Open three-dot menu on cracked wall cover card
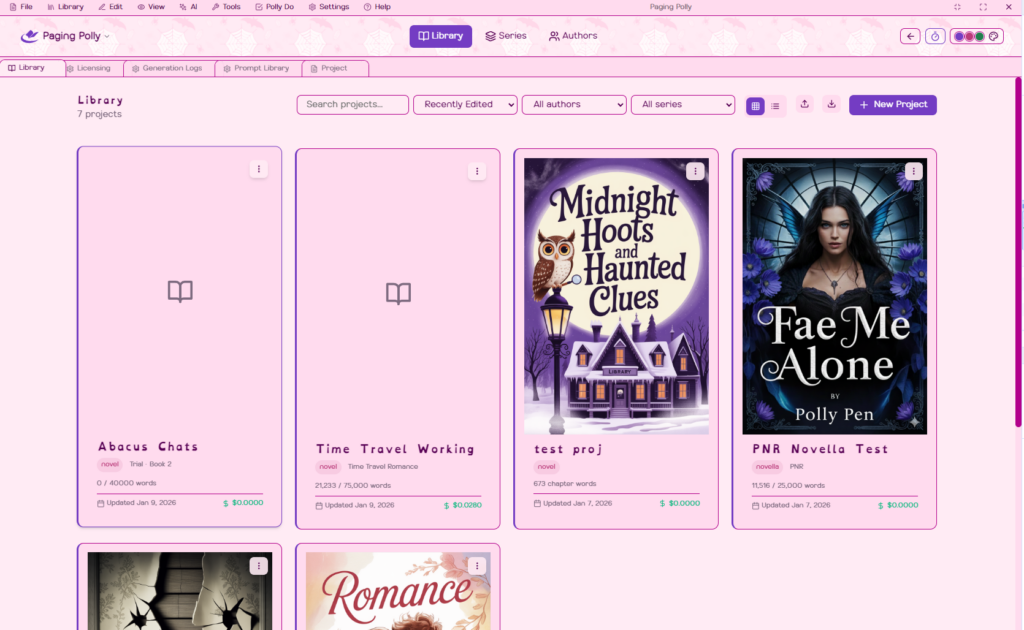The width and height of the screenshot is (1024, 630). point(259,566)
